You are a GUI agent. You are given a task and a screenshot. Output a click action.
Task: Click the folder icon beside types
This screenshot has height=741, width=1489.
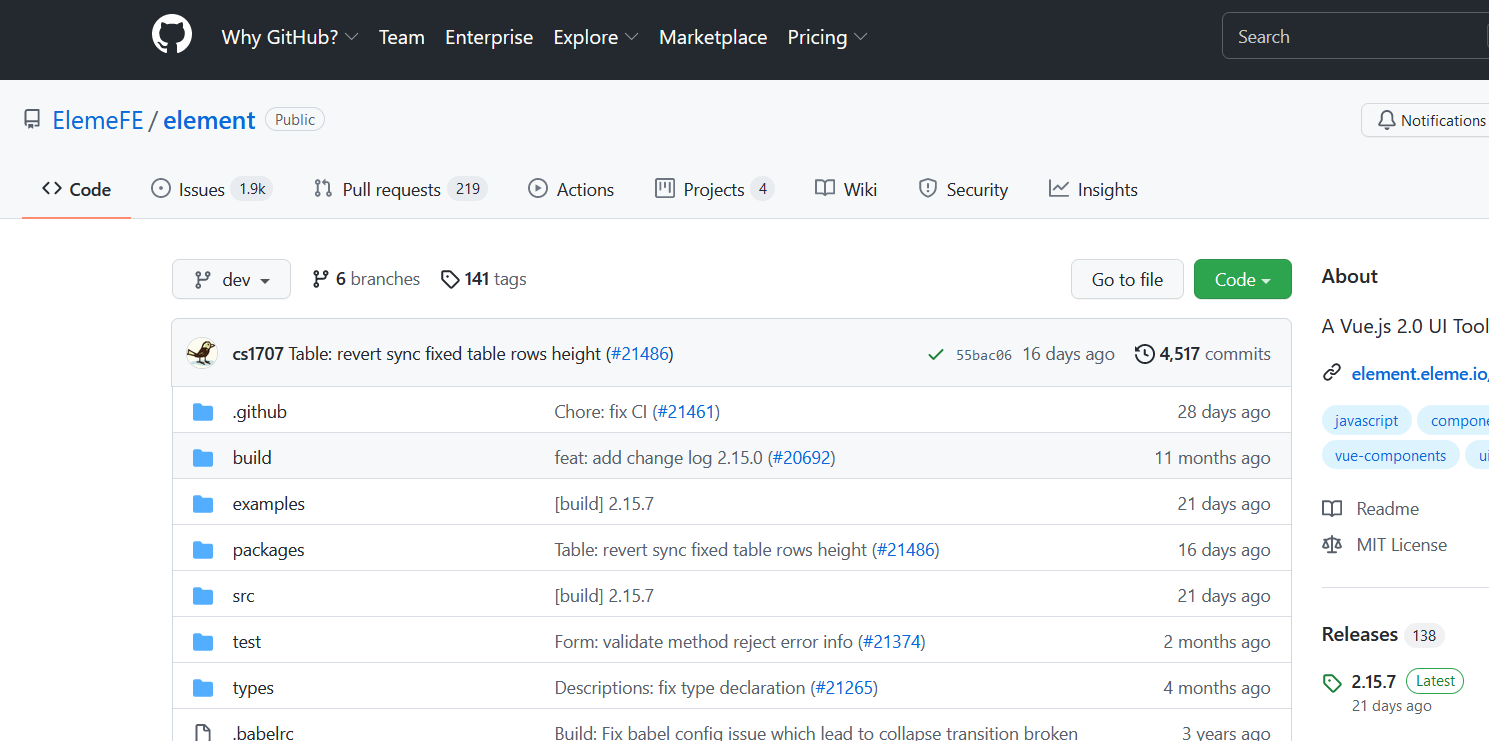(x=203, y=687)
